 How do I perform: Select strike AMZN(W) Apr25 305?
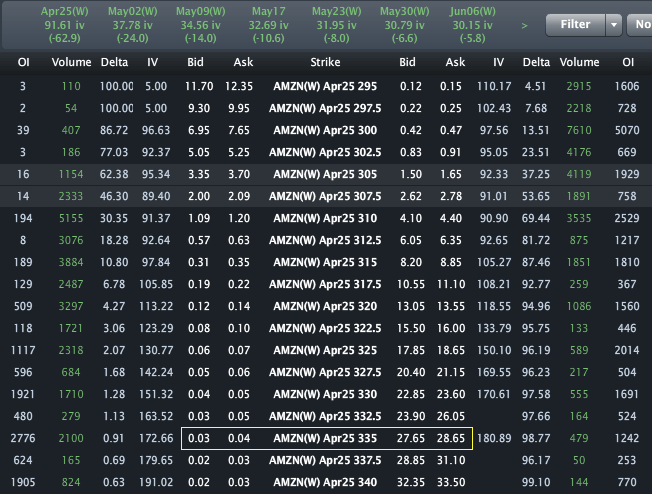coord(325,174)
